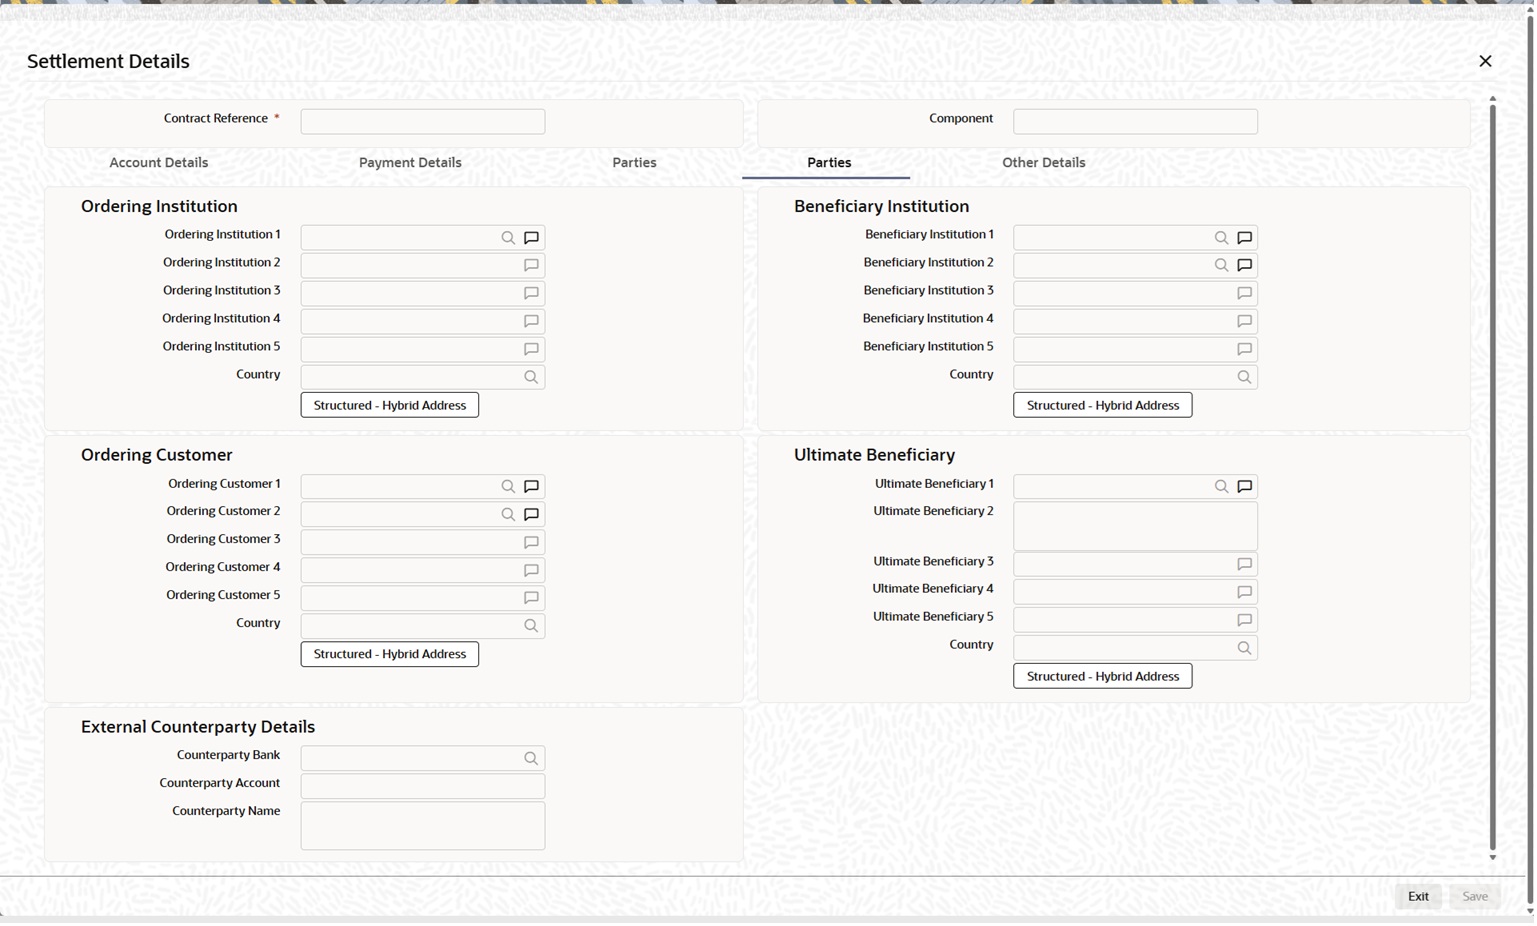Screen dimensions: 1537x926
Task: Open the lookup search for Ordering Customer 2
Action: tap(508, 515)
